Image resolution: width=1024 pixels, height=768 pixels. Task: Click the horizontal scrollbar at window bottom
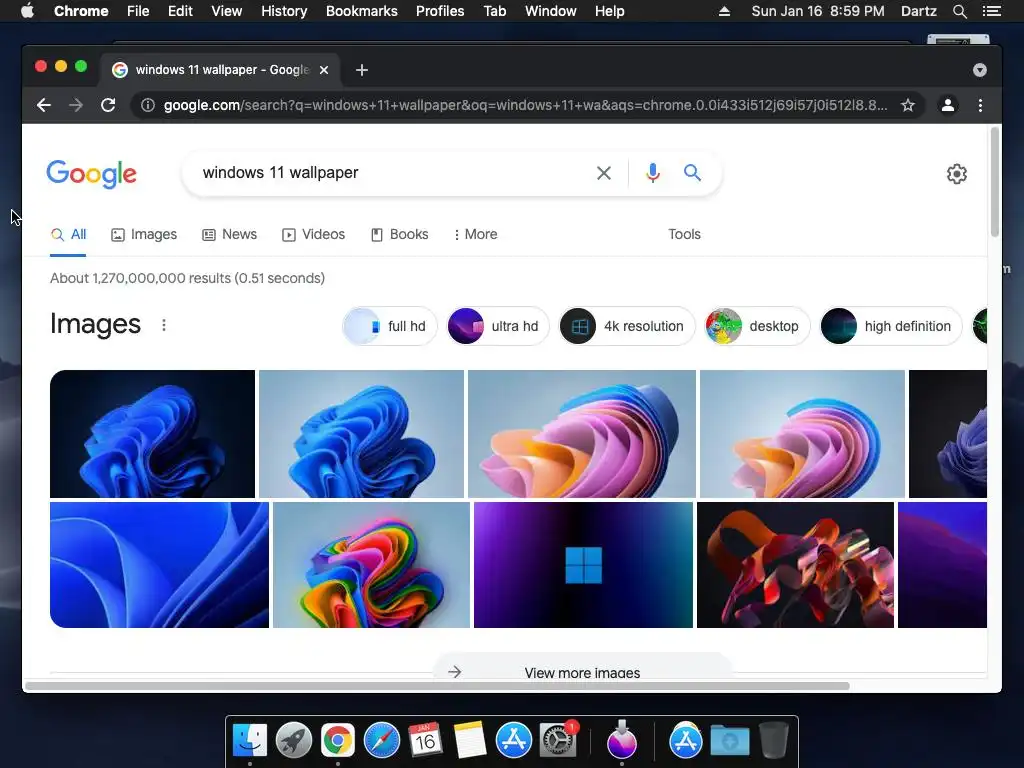437,686
